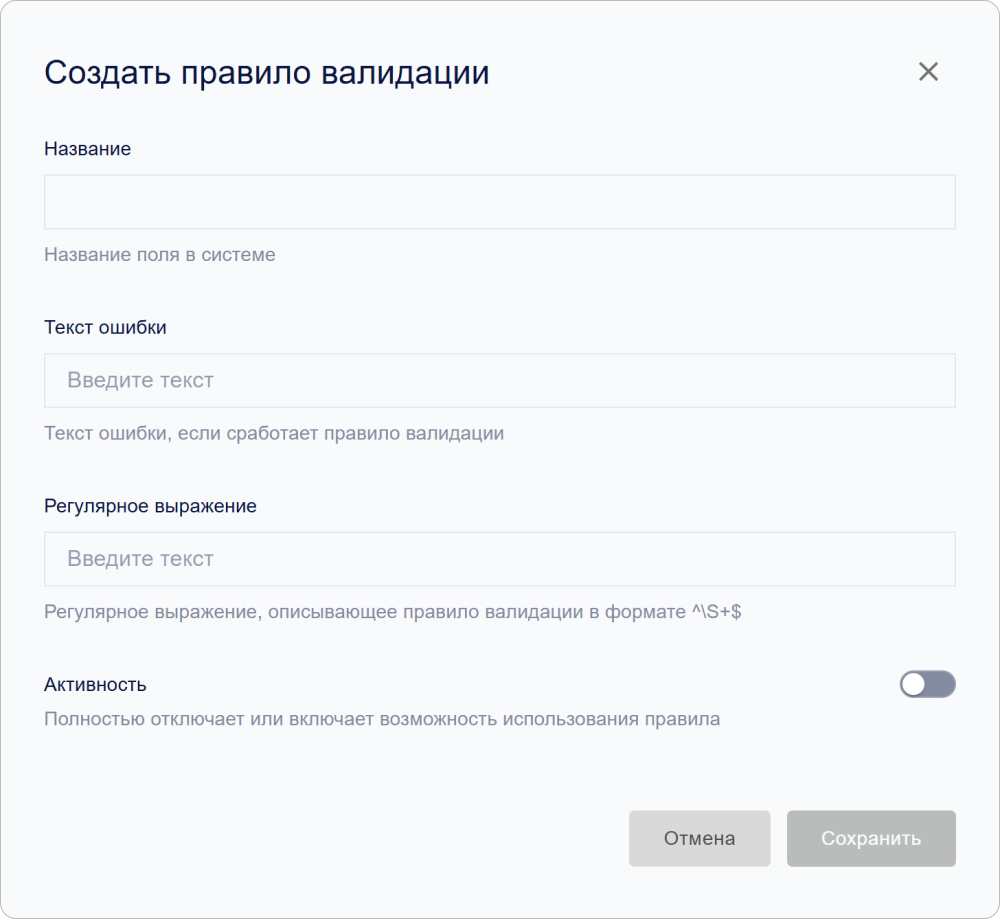Click the Название field label
This screenshot has width=1000, height=919.
pos(86,148)
